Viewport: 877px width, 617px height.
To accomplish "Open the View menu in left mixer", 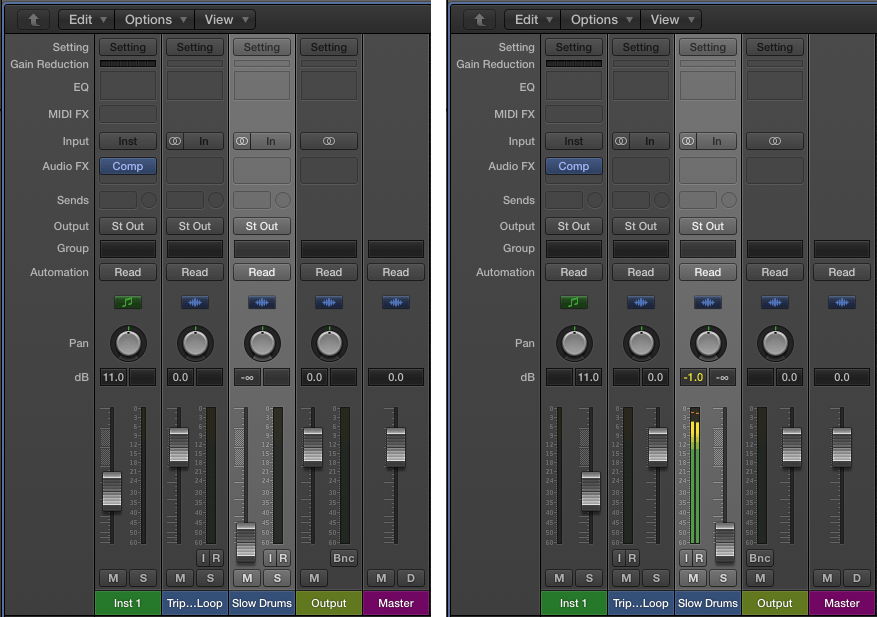I will pos(225,20).
